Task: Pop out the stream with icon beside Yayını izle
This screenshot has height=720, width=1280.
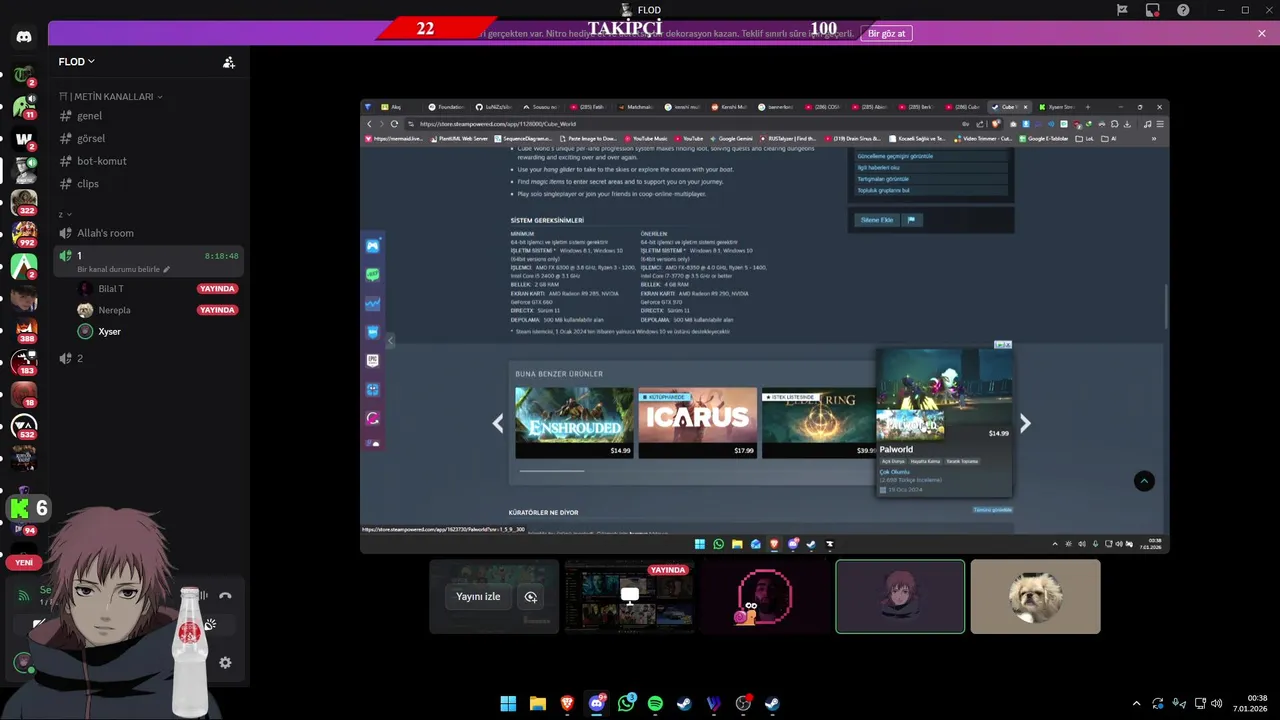Action: (x=530, y=597)
